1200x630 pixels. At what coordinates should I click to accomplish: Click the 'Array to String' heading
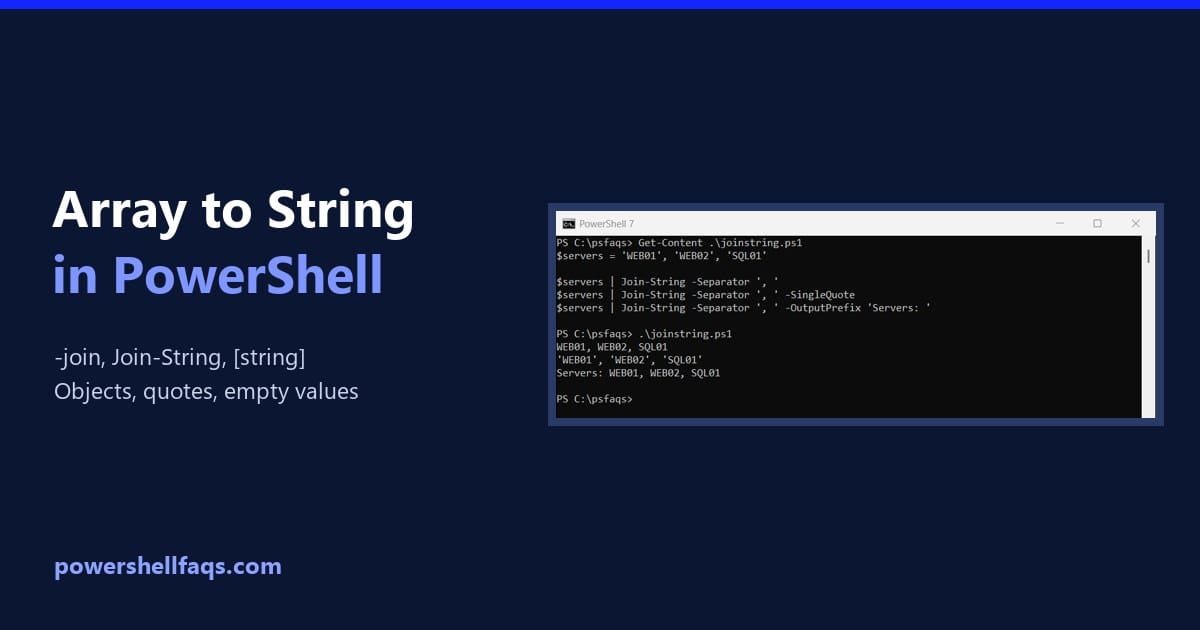click(233, 212)
